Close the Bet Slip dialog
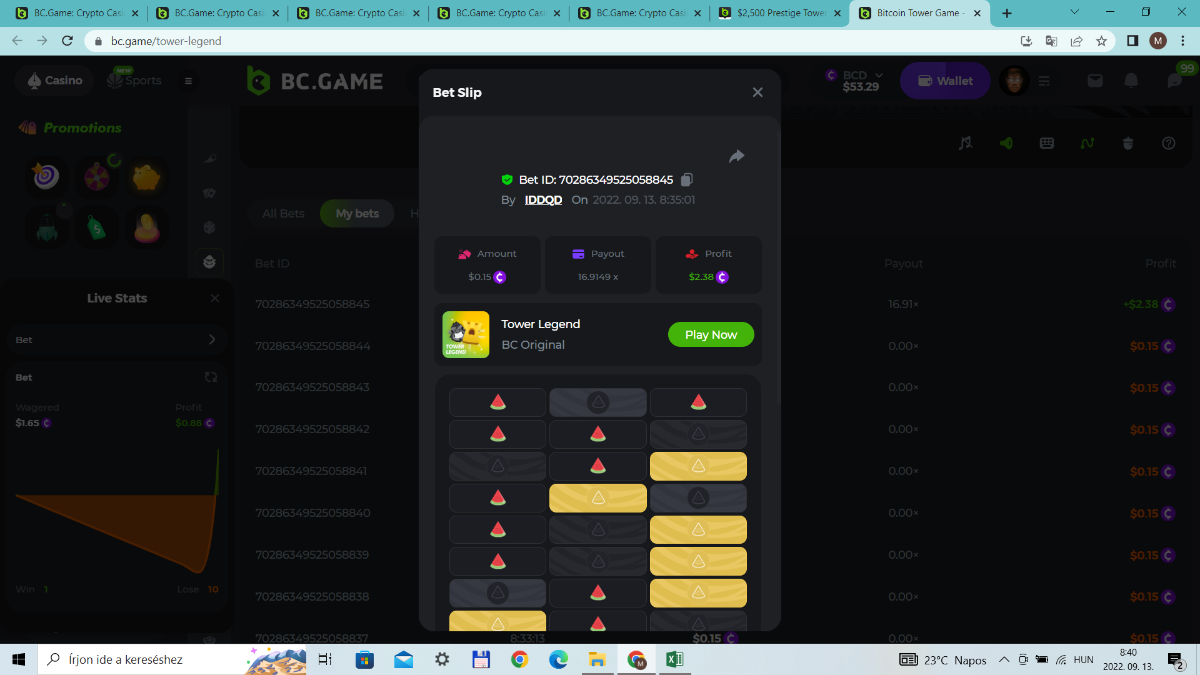The width and height of the screenshot is (1200, 675). pyautogui.click(x=757, y=92)
